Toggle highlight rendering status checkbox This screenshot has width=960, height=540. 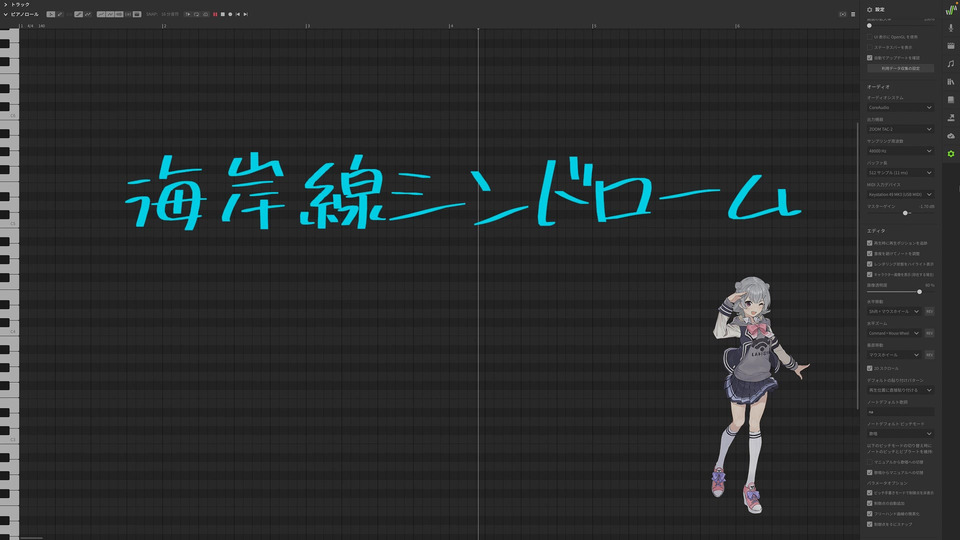(x=869, y=264)
